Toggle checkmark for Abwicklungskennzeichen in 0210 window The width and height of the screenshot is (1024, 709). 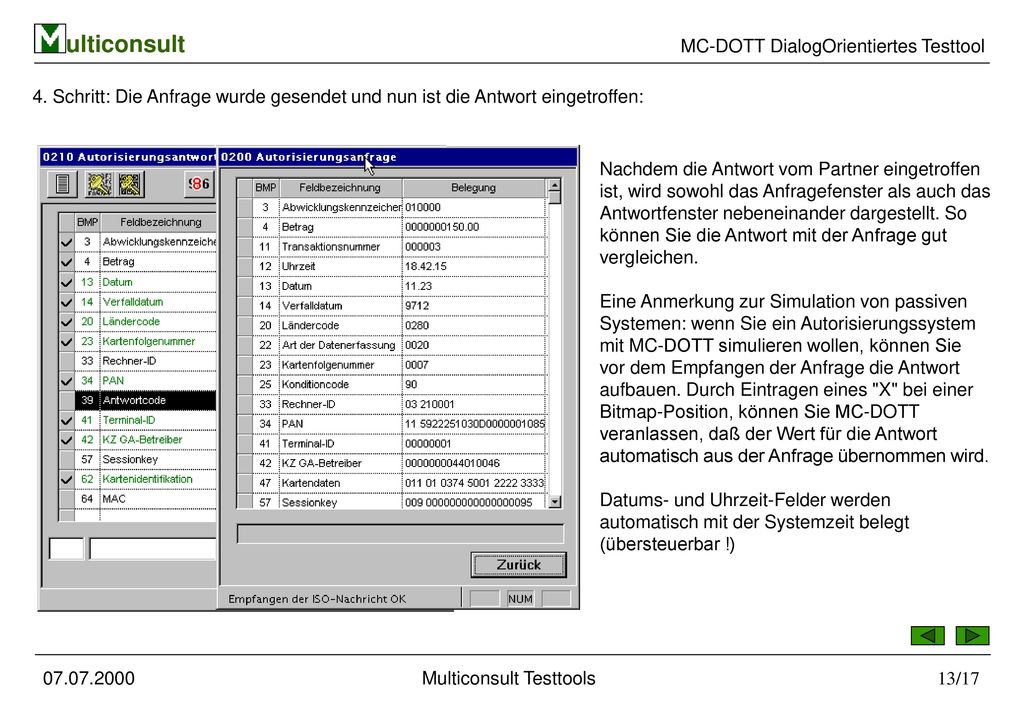click(x=66, y=242)
